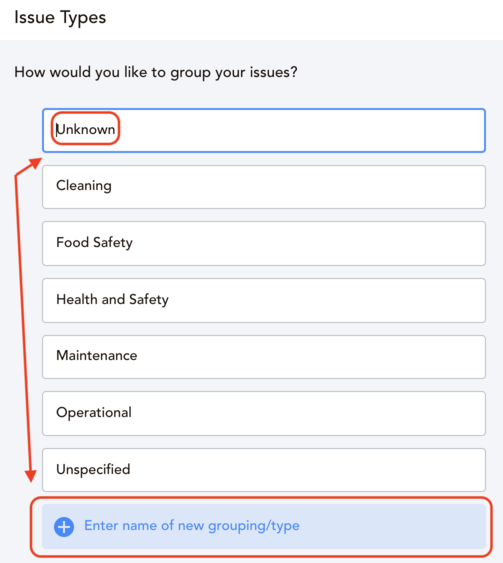Click the Health and Safety label text
The width and height of the screenshot is (503, 563).
tap(112, 299)
